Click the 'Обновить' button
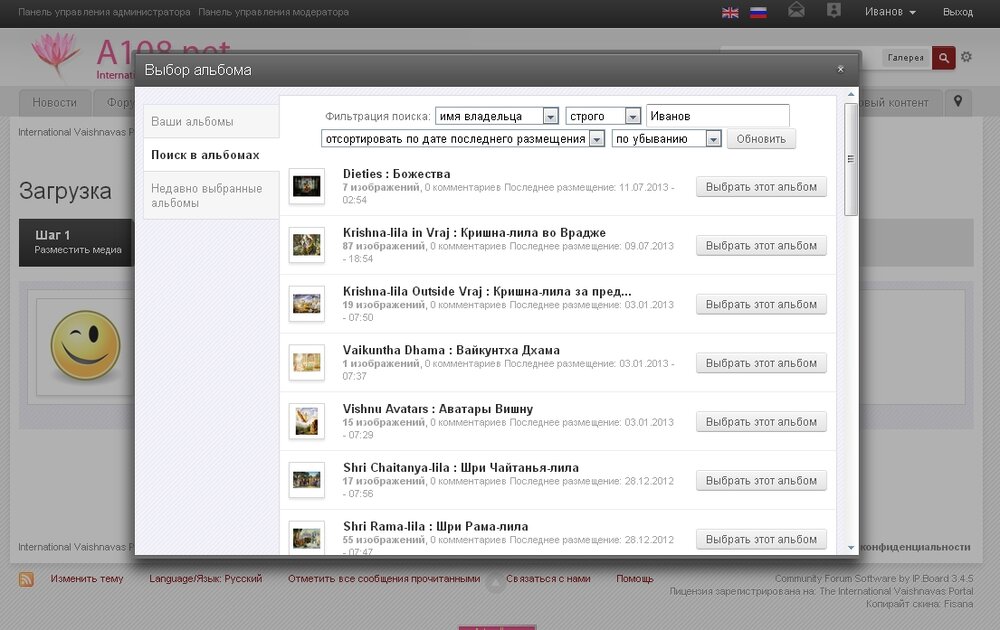Viewport: 1000px width, 630px height. (761, 139)
